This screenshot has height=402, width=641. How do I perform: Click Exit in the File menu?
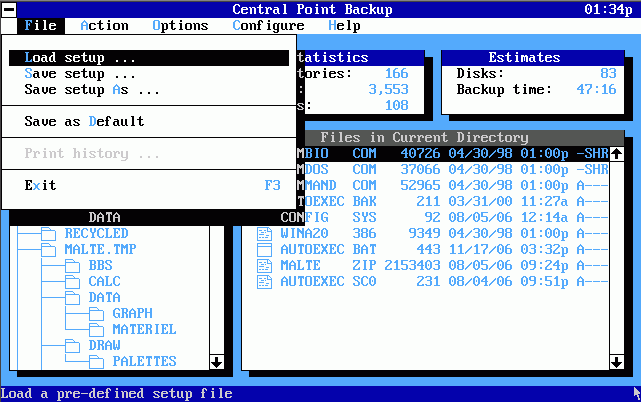tap(40, 185)
